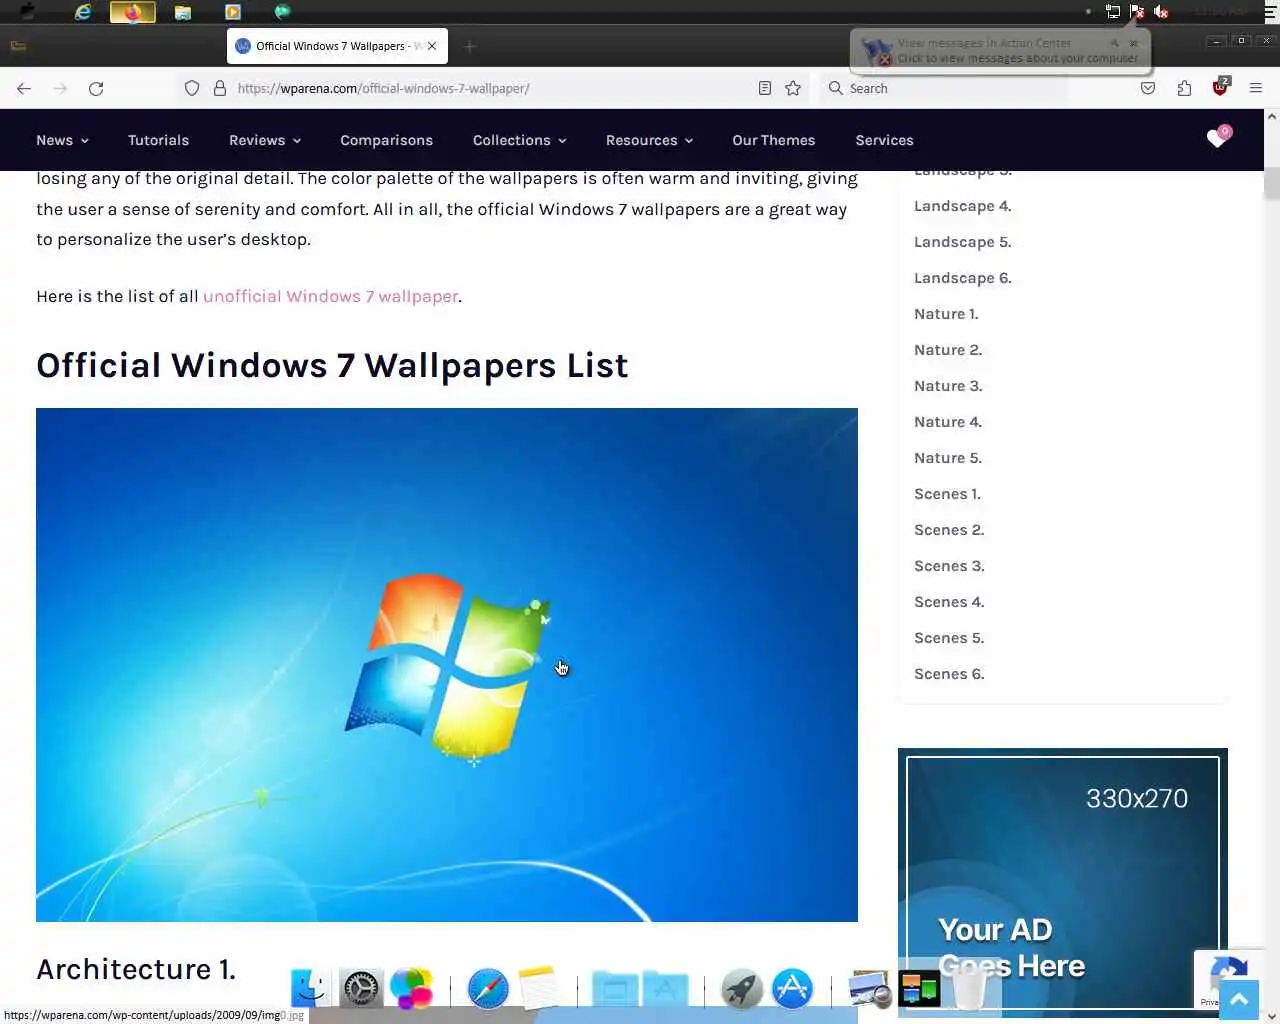The image size is (1280, 1024).
Task: Open Preview app icon in dock
Action: [x=869, y=989]
